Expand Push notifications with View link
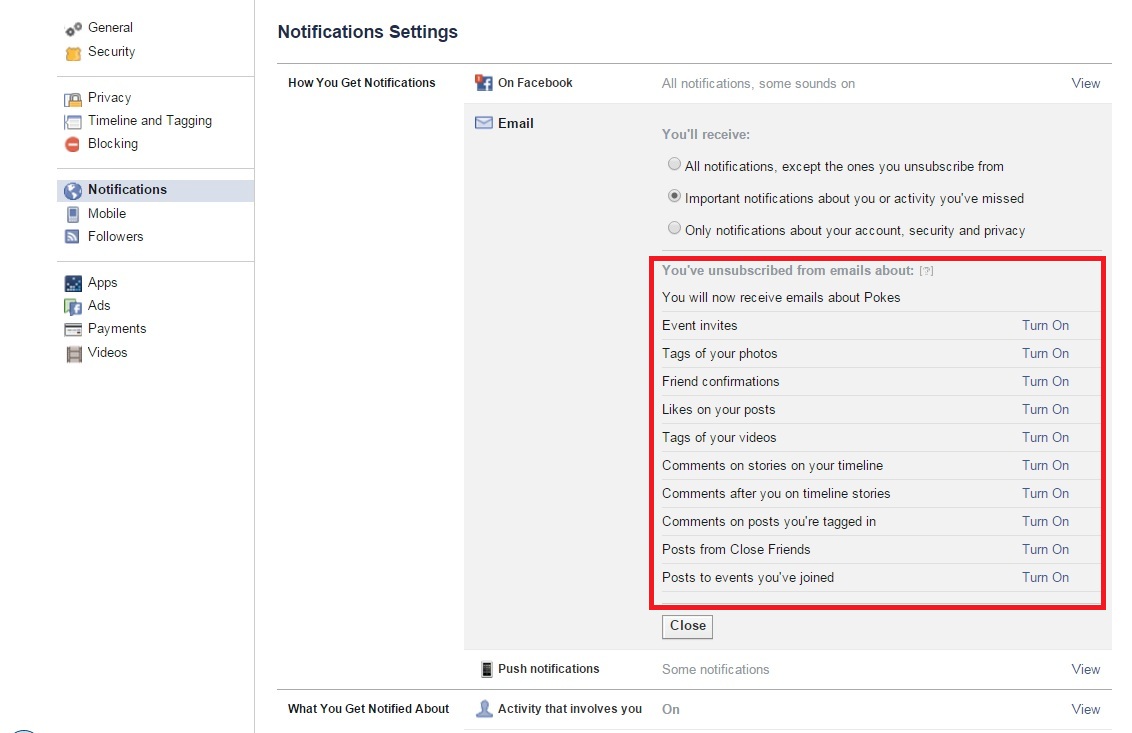 [1085, 670]
